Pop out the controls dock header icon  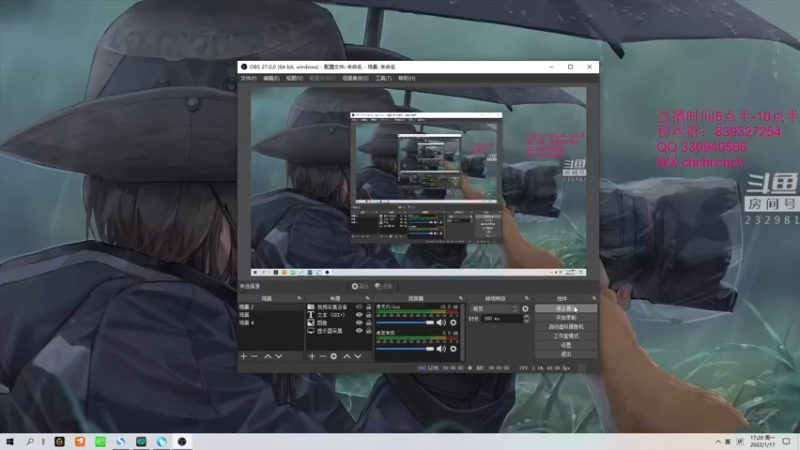[x=594, y=298]
